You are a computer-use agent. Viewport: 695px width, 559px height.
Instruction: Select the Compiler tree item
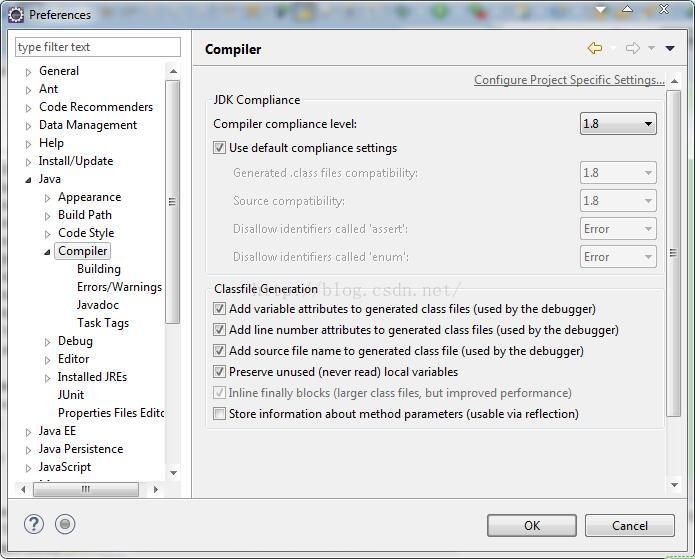coord(83,251)
